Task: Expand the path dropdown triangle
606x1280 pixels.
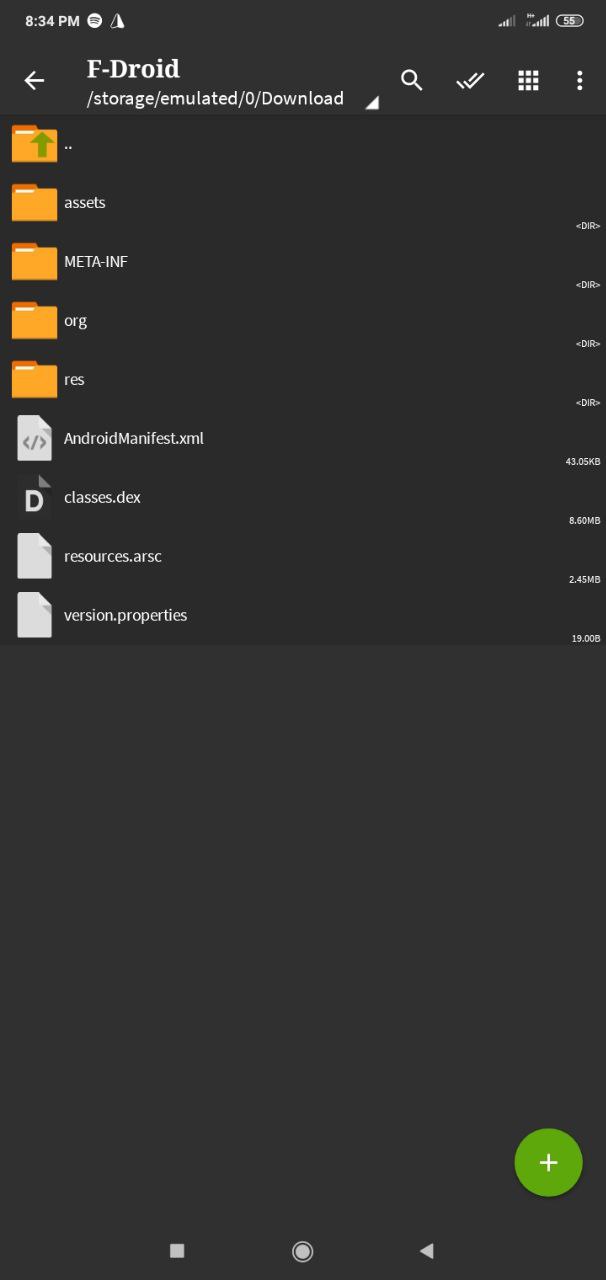Action: (x=371, y=102)
